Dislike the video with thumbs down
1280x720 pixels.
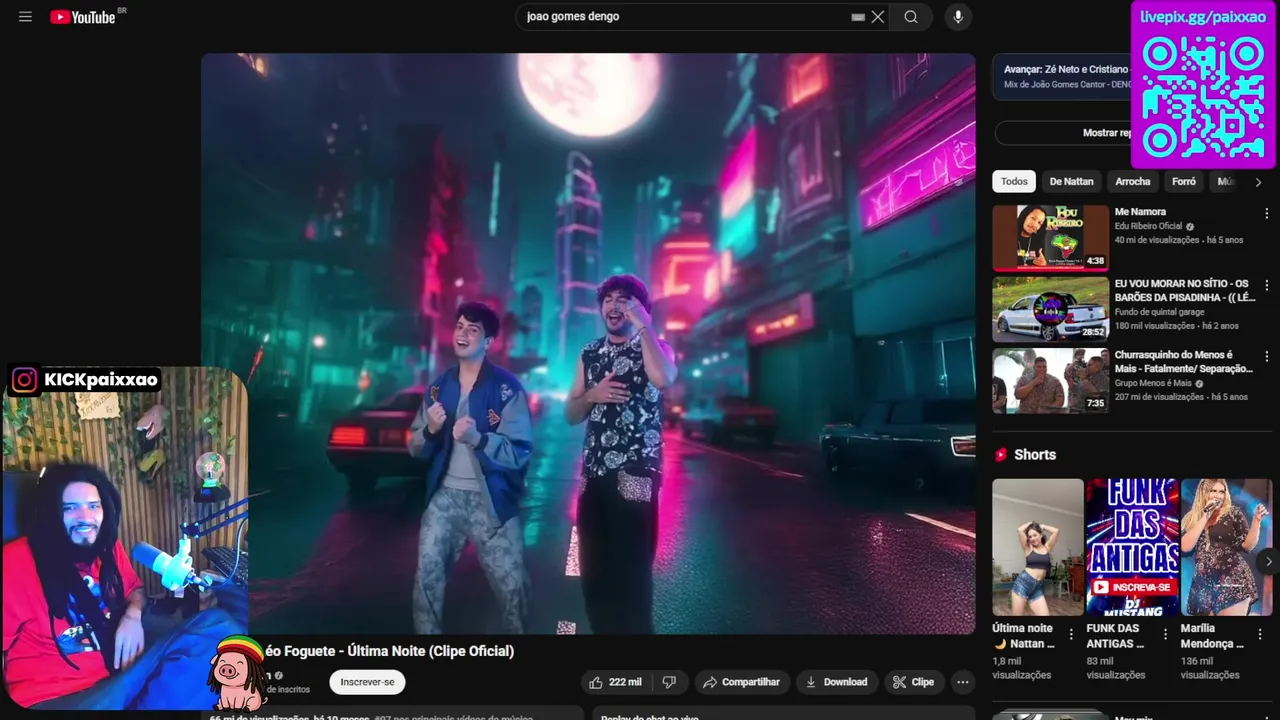click(669, 682)
